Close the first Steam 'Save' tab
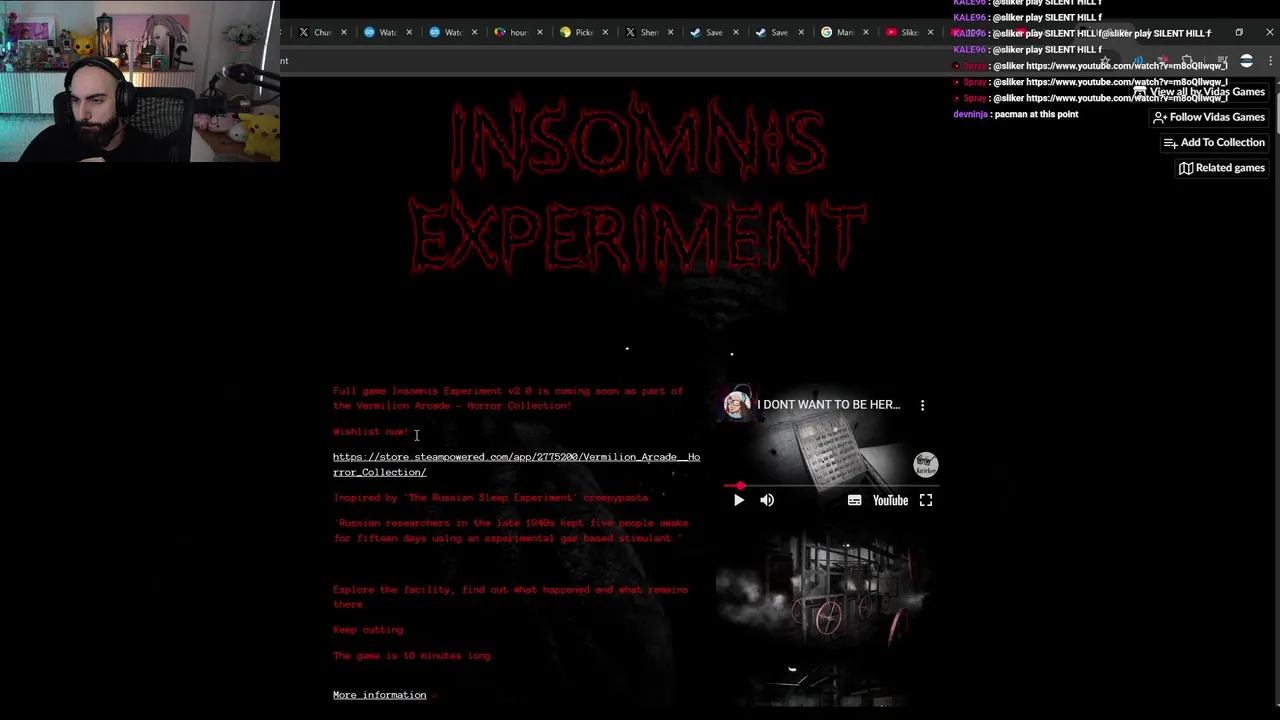1280x720 pixels. [735, 32]
